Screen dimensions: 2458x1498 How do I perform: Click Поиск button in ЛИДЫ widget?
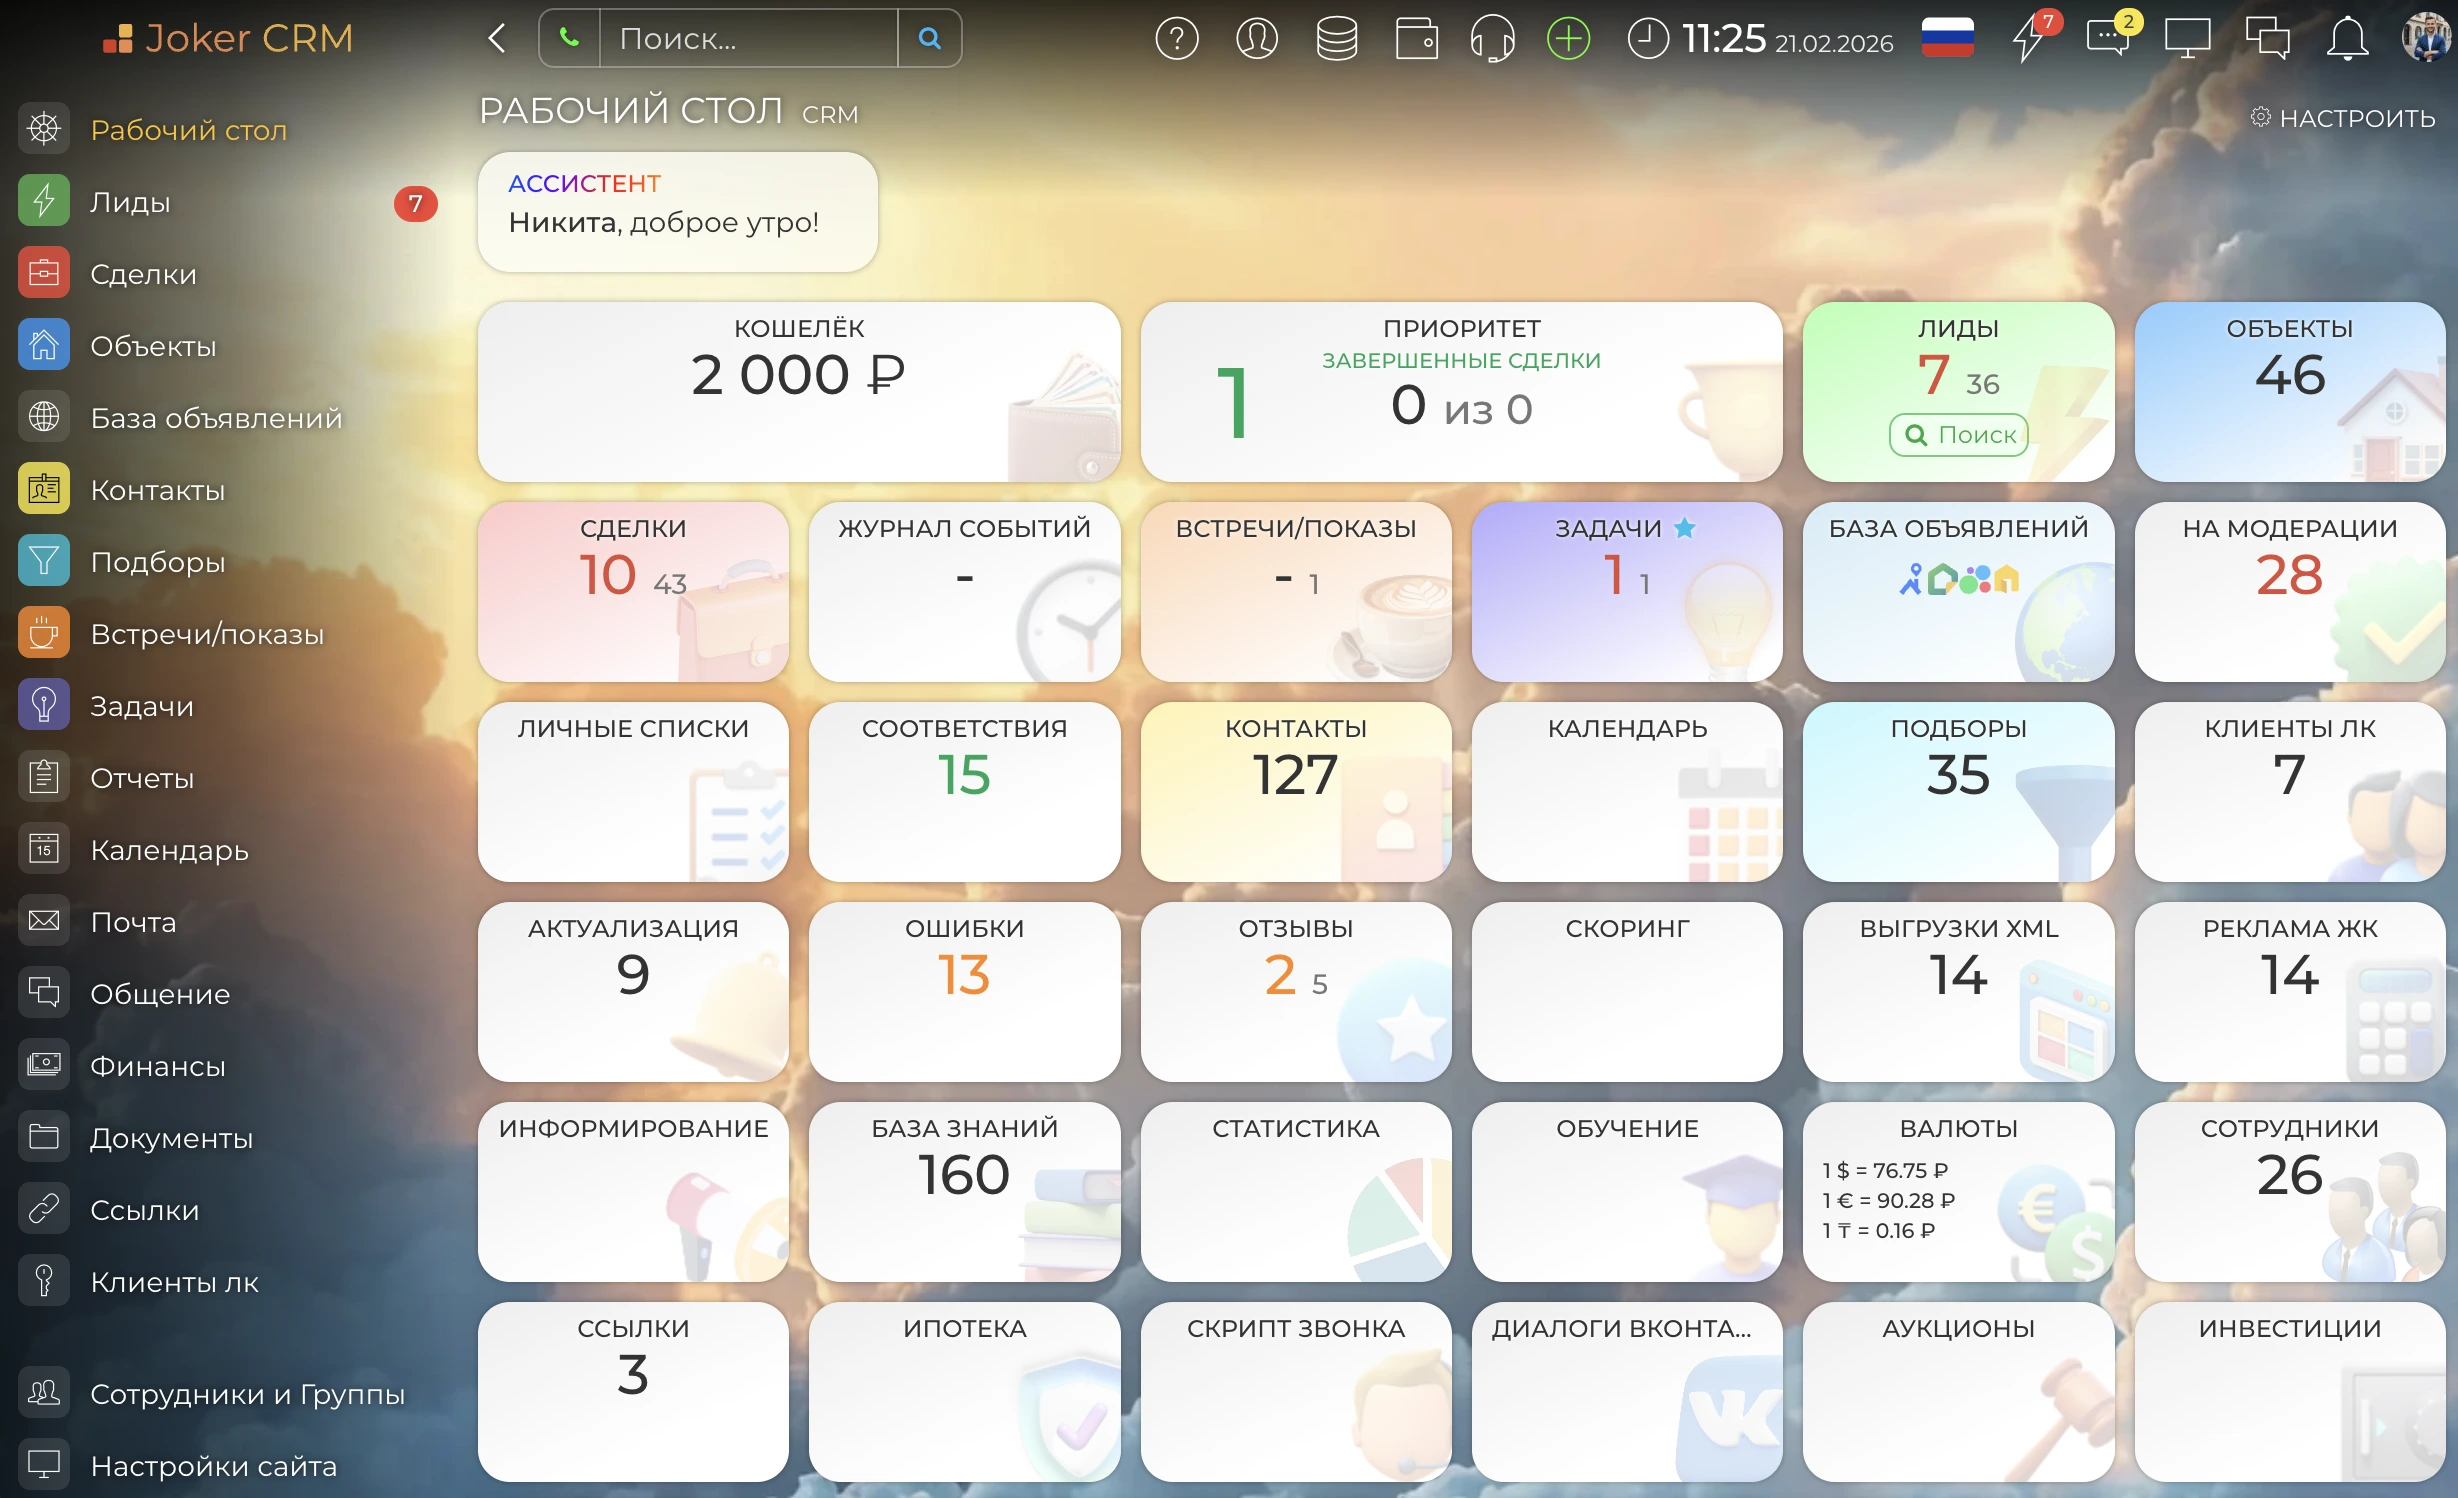pyautogui.click(x=1958, y=435)
